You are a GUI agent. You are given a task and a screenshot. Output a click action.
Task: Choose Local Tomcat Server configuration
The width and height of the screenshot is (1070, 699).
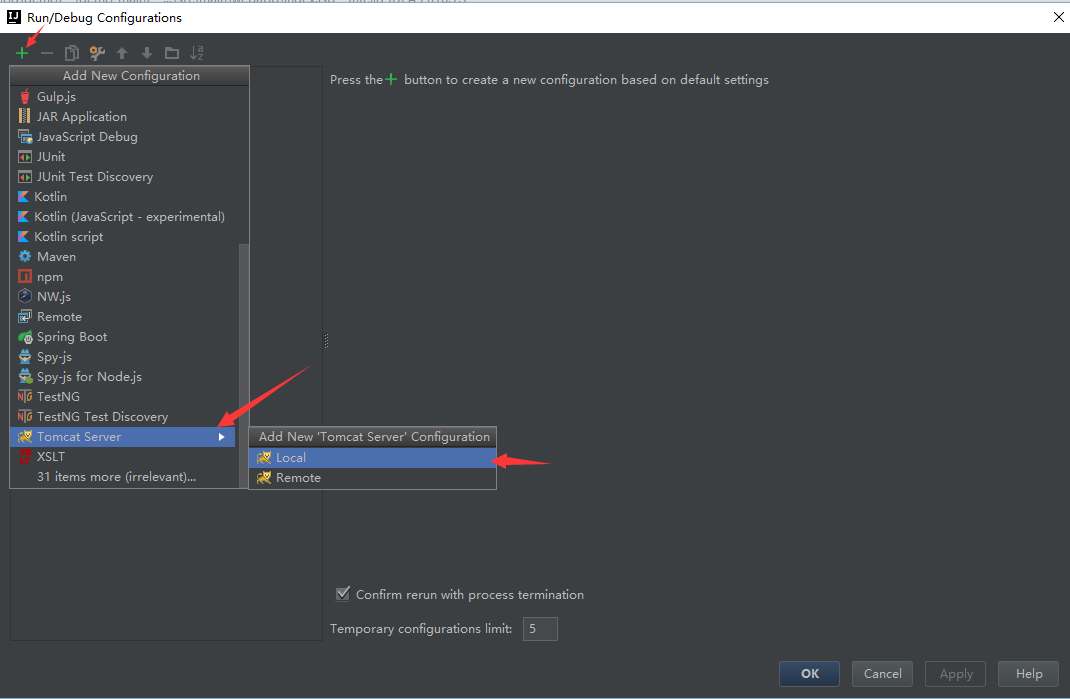click(373, 457)
